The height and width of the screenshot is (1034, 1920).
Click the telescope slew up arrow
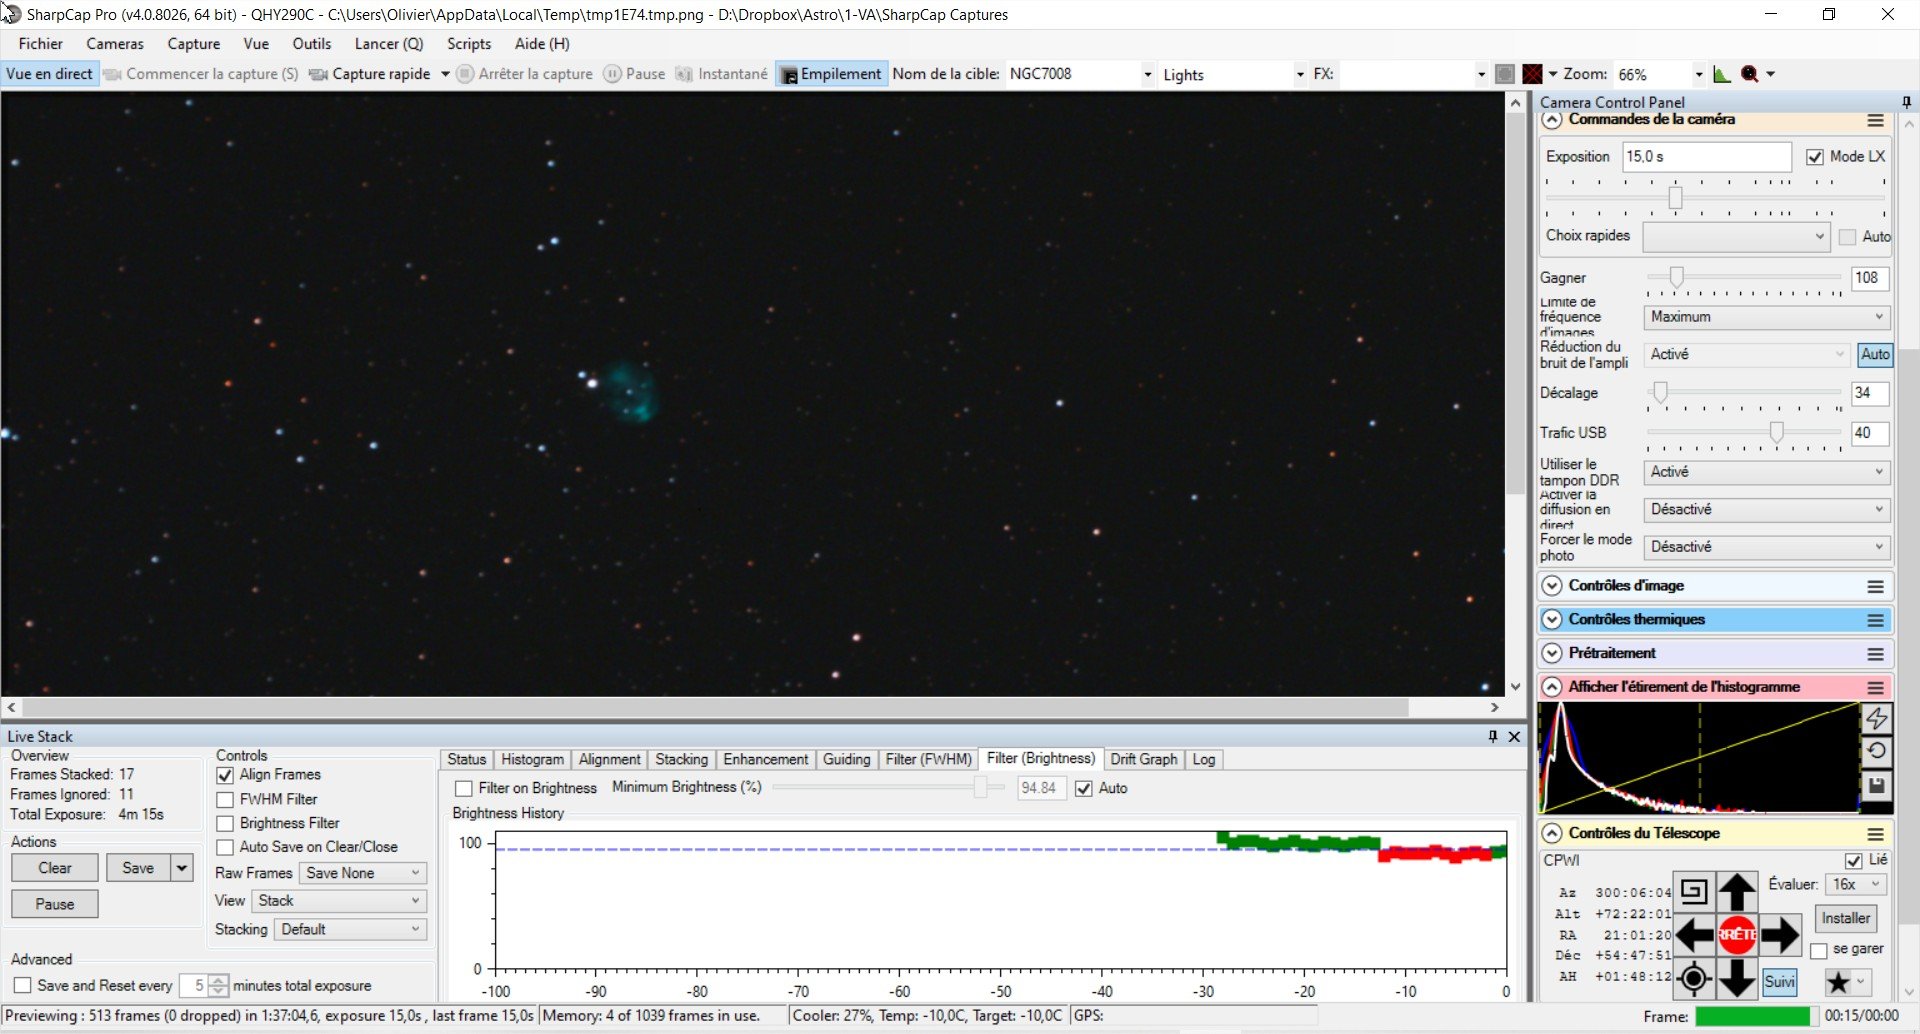[1737, 891]
